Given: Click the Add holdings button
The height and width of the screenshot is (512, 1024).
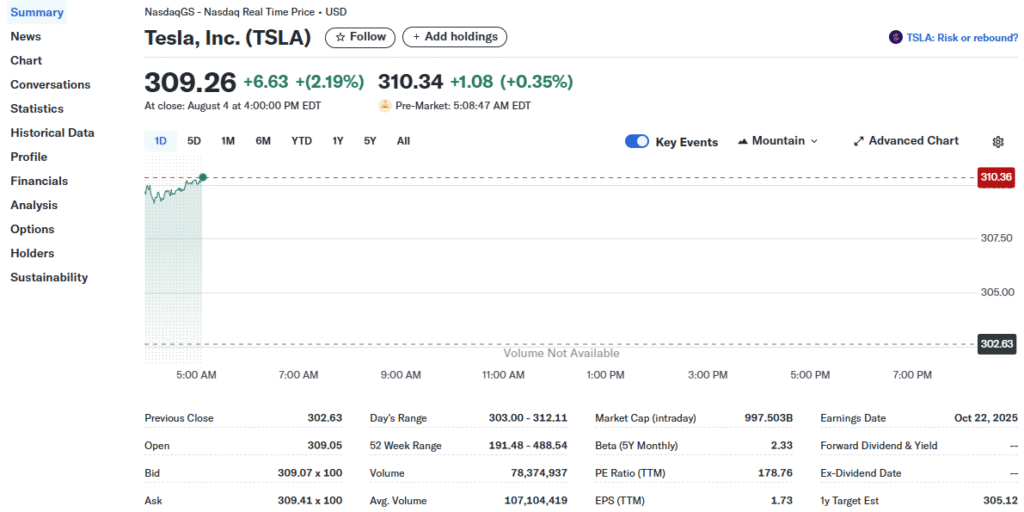Looking at the screenshot, I should pyautogui.click(x=455, y=37).
